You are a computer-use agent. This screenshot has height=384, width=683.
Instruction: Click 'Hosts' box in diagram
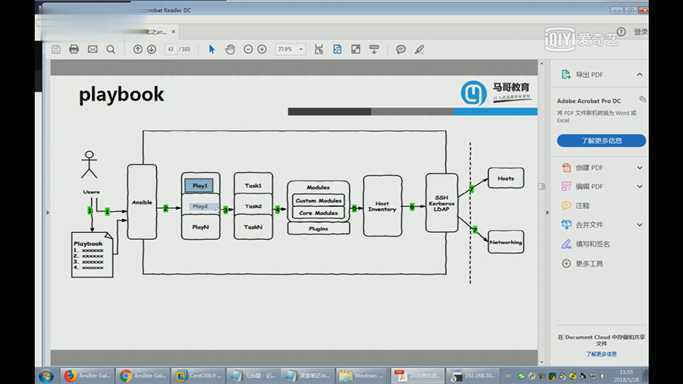click(x=506, y=178)
